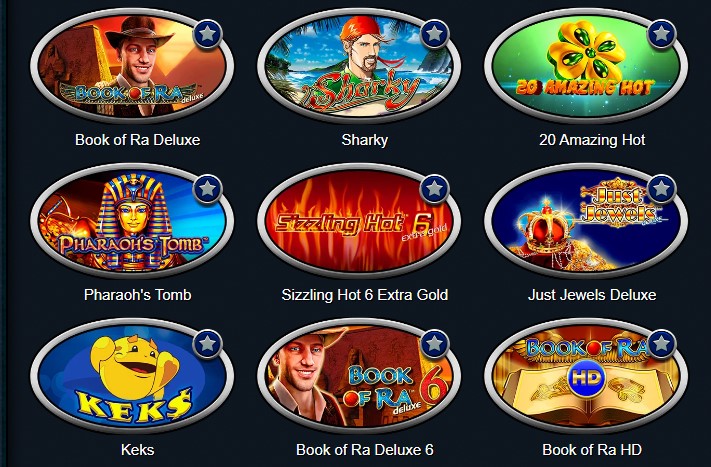The width and height of the screenshot is (711, 467).
Task: Open the Book of Ra Deluxe game thumbnail
Action: pyautogui.click(x=132, y=66)
